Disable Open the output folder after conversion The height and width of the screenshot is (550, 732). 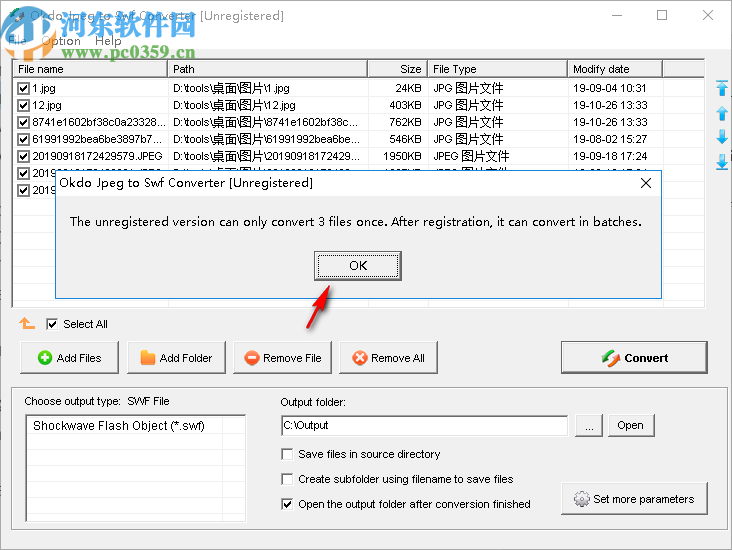point(287,504)
